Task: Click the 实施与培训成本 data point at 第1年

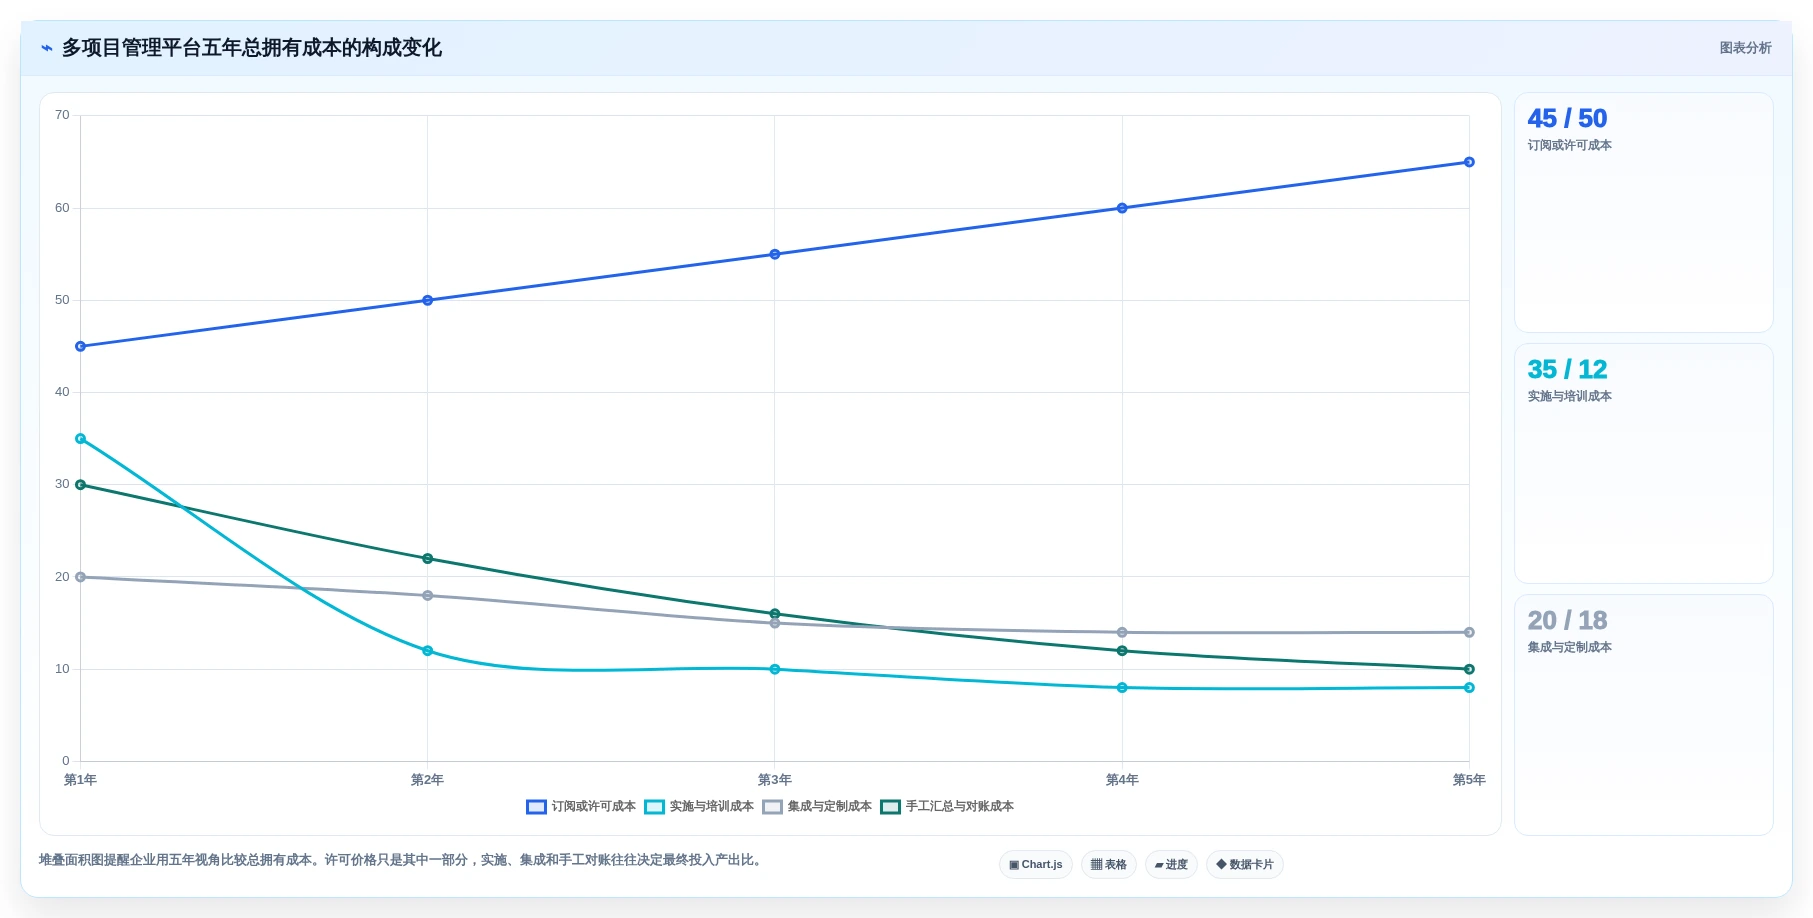Action: click(x=81, y=439)
